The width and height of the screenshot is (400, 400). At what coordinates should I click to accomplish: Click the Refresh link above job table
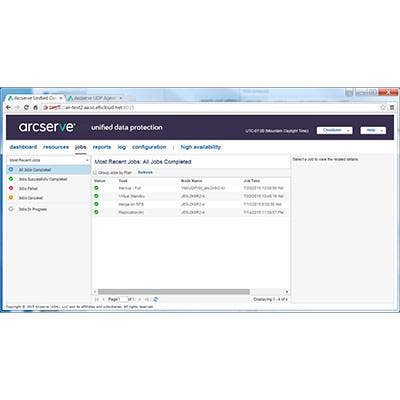pyautogui.click(x=145, y=172)
